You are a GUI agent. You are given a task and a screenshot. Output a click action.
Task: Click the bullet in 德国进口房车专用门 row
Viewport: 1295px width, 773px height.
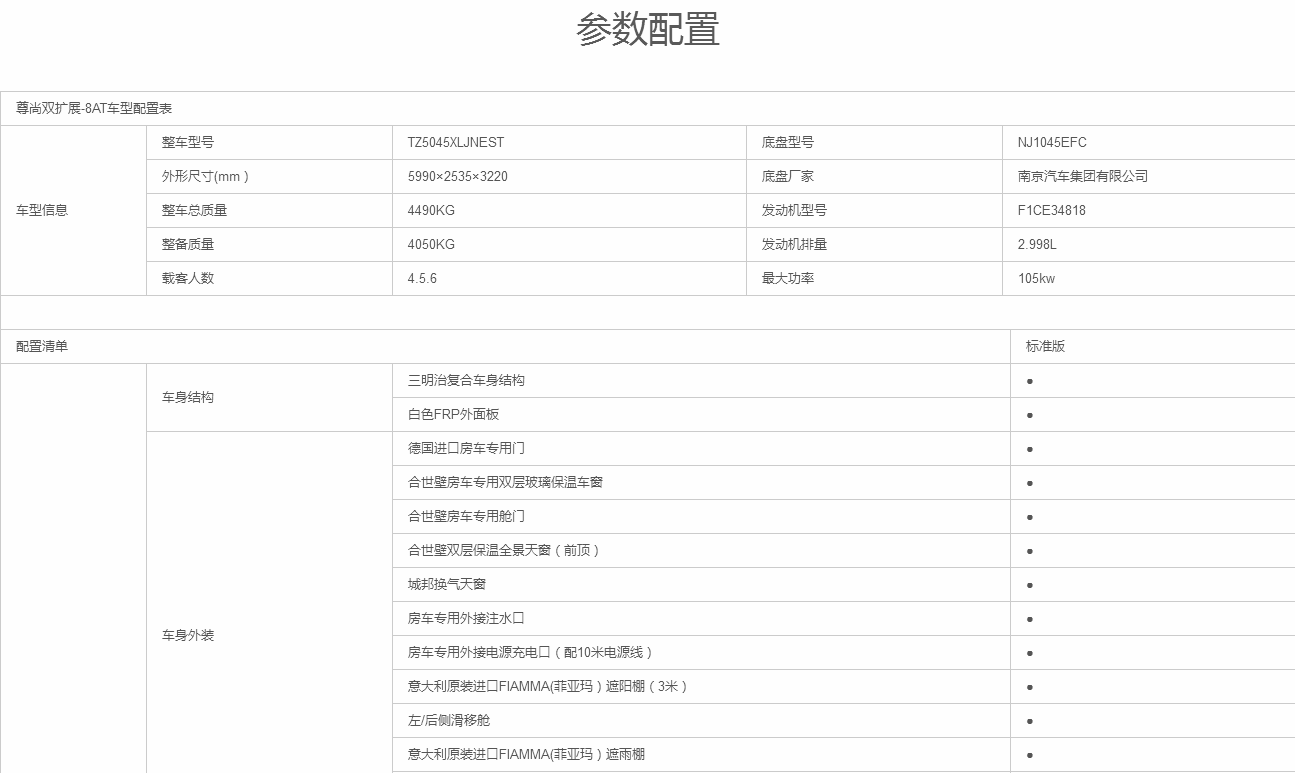tap(1030, 449)
